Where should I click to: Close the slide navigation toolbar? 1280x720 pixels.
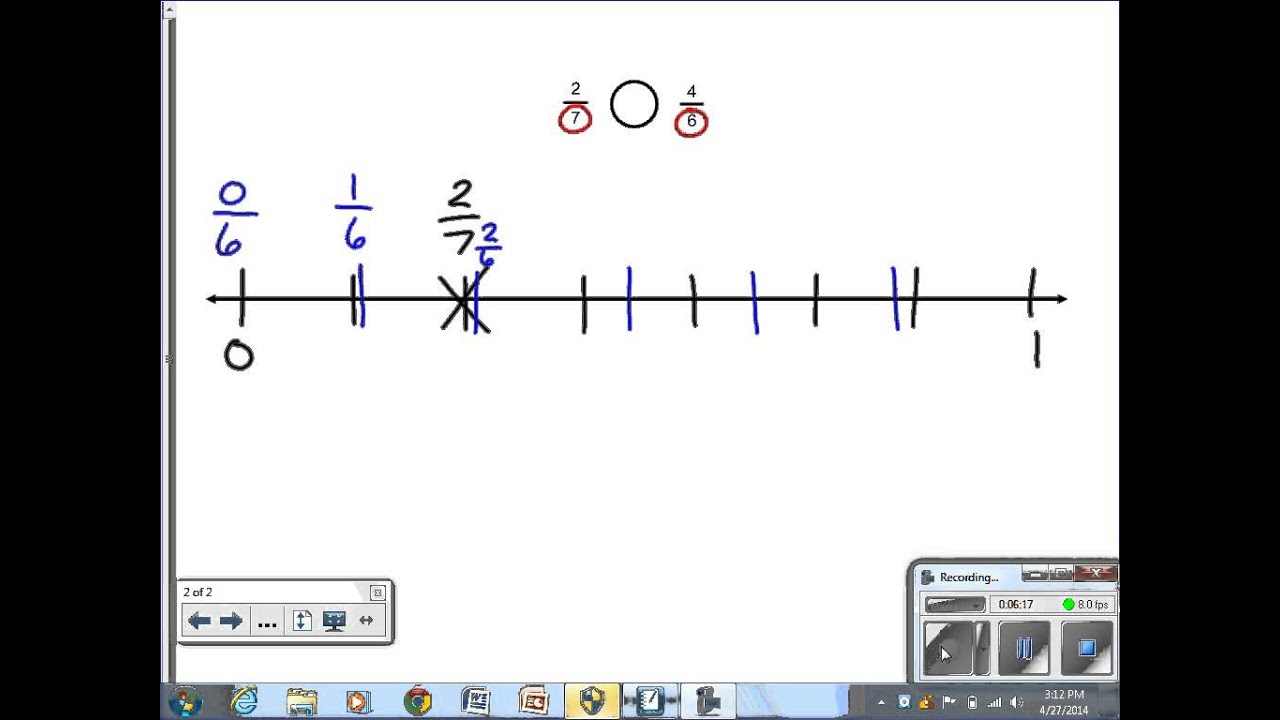[x=377, y=592]
